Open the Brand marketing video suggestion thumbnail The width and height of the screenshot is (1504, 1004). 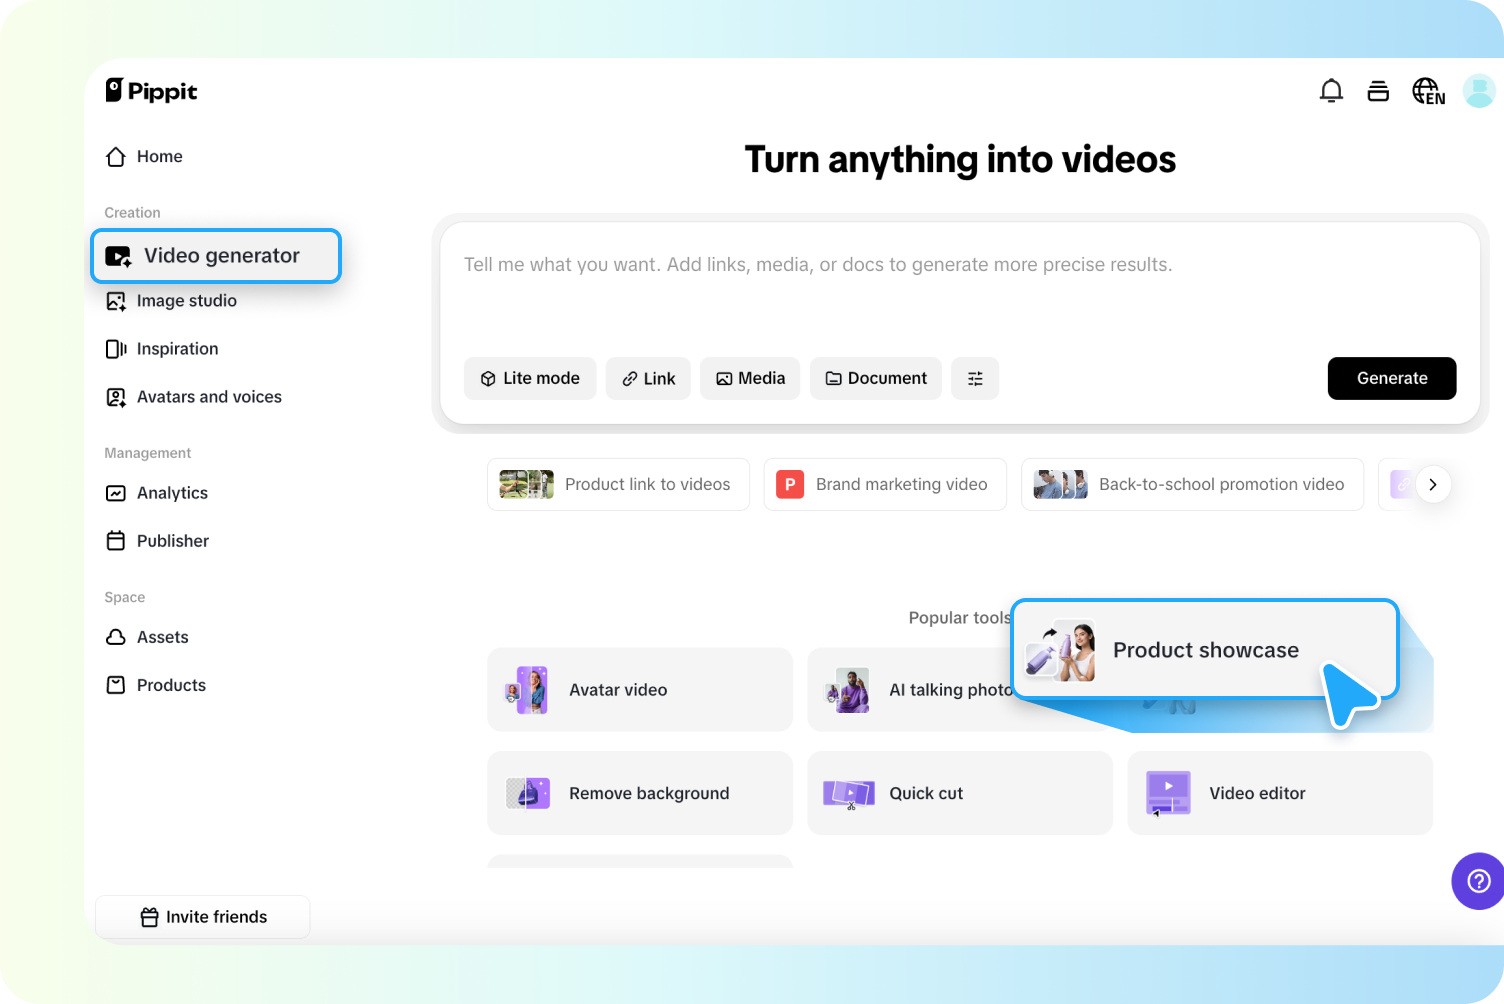pos(789,484)
